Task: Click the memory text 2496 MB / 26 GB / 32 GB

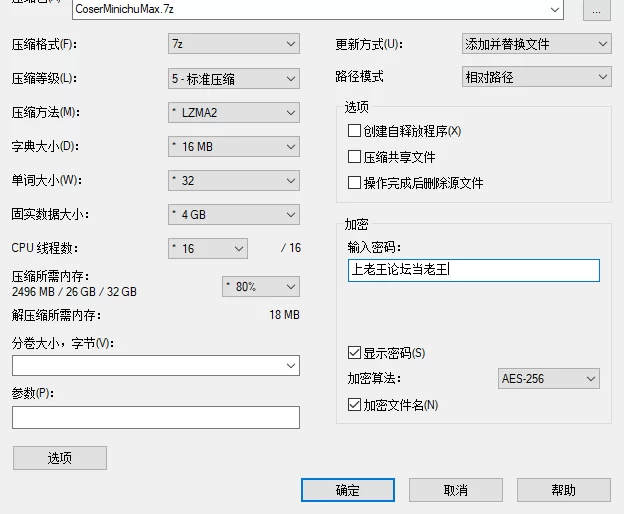Action: pos(74,292)
